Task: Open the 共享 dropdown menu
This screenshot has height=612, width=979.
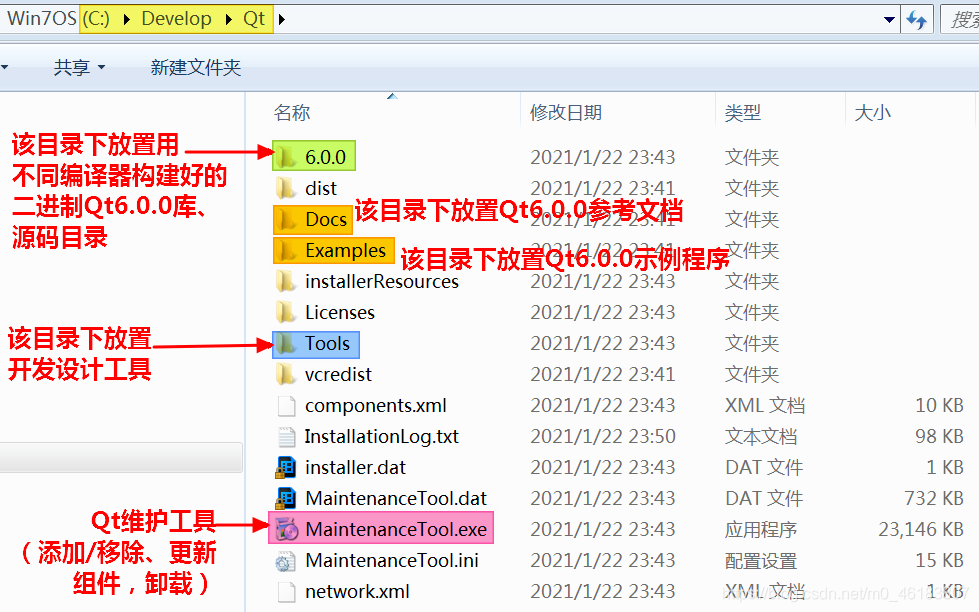Action: 79,67
